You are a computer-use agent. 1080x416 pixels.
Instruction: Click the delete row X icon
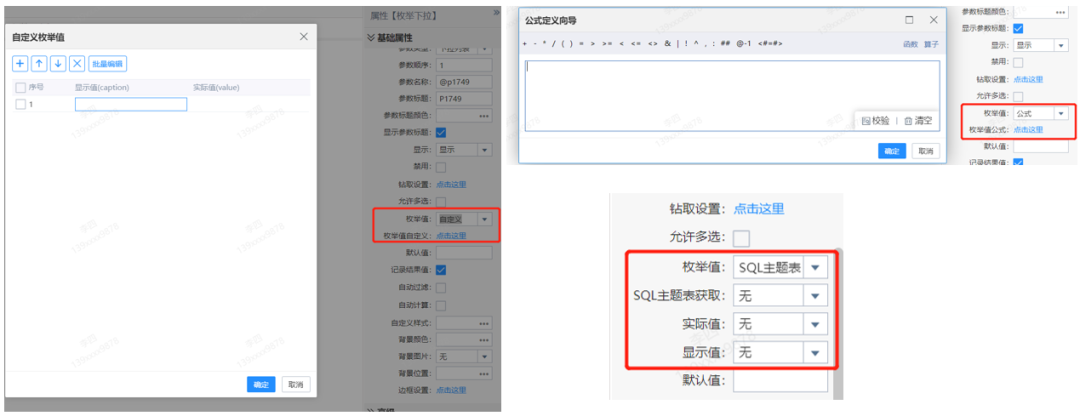point(77,64)
